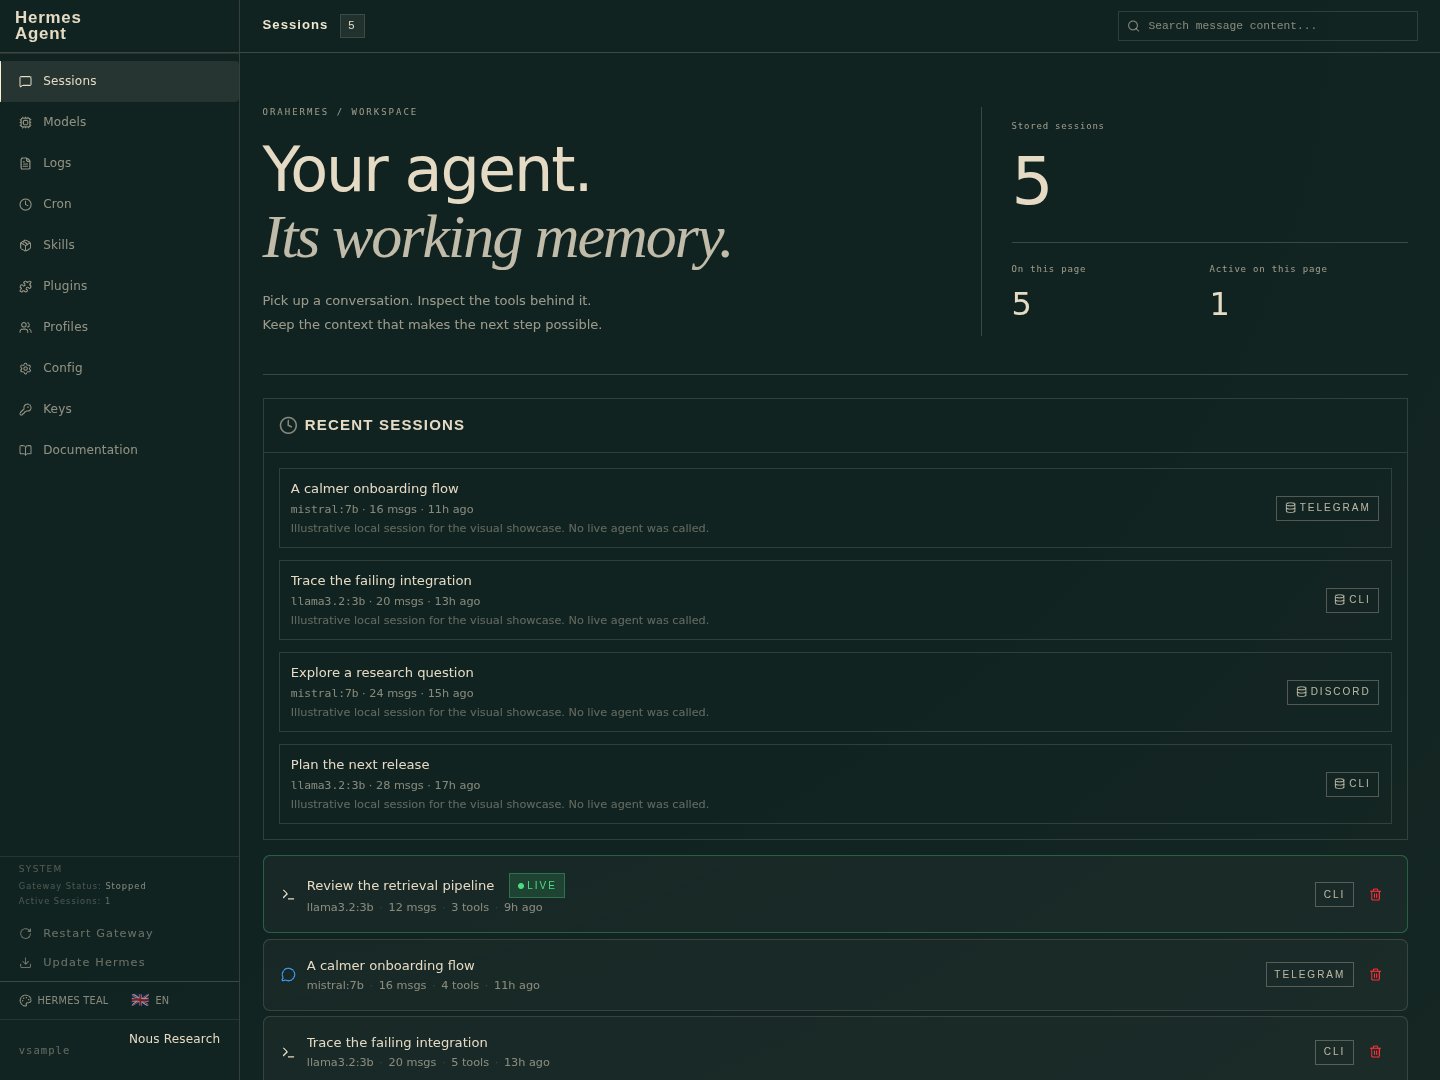The width and height of the screenshot is (1440, 1080).
Task: Click the Update Hermes download icon
Action: pos(26,963)
